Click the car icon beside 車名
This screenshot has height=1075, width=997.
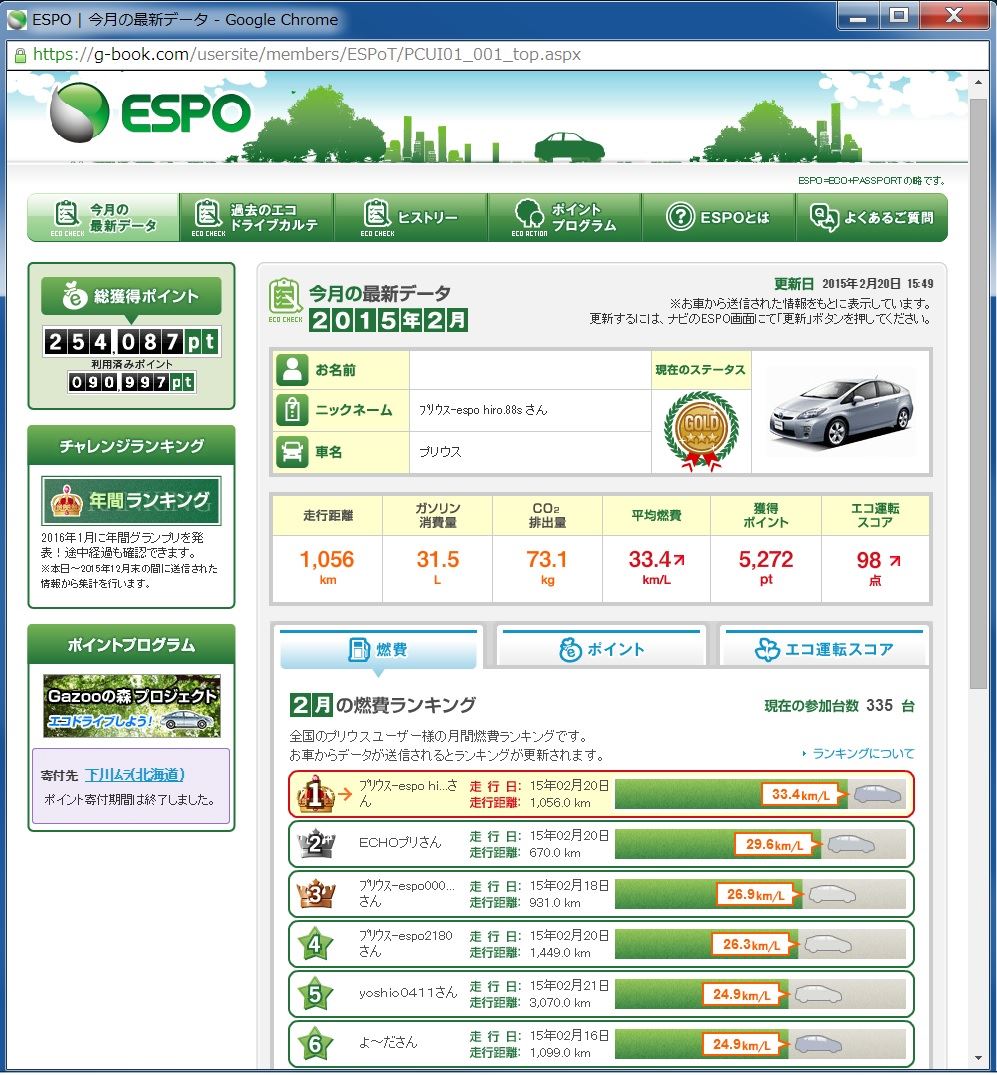point(292,452)
